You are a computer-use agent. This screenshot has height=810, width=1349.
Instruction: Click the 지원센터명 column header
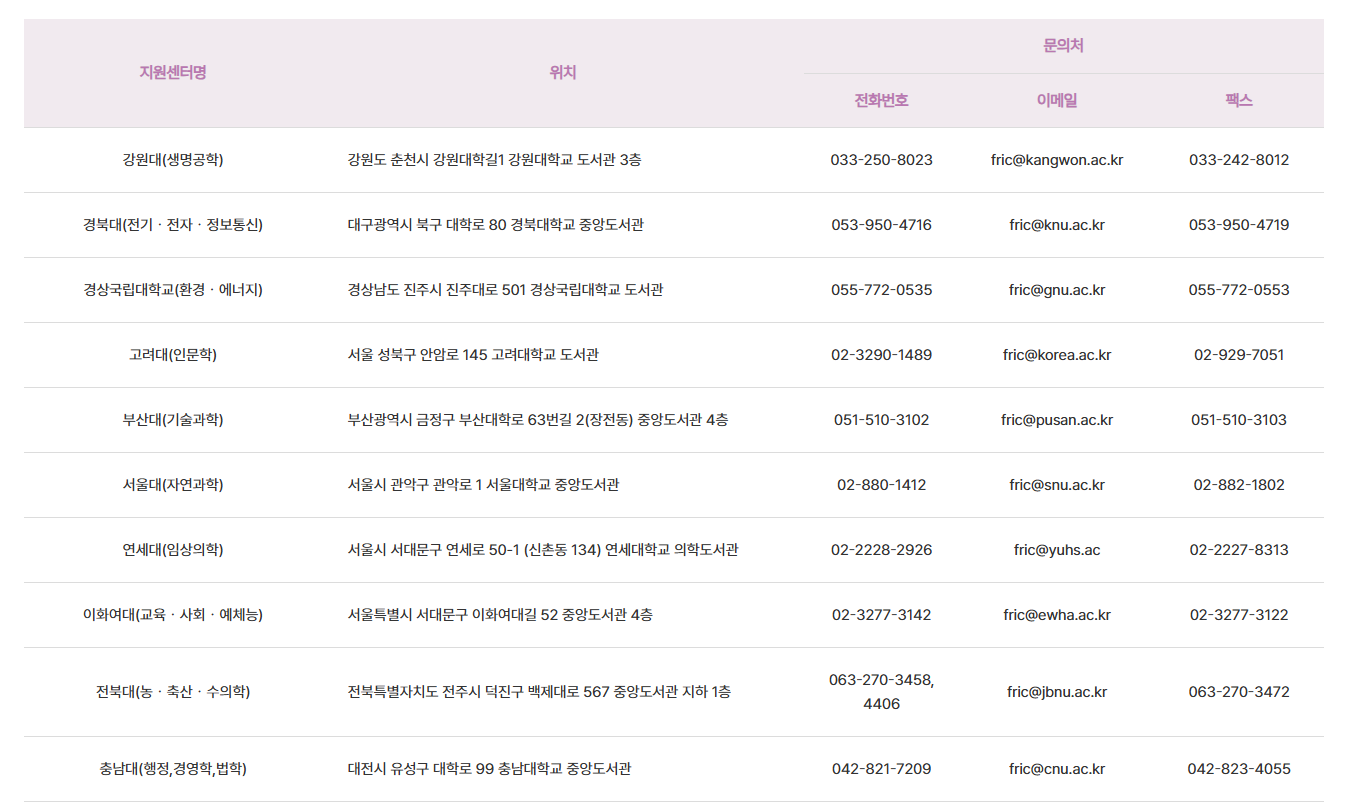point(173,72)
